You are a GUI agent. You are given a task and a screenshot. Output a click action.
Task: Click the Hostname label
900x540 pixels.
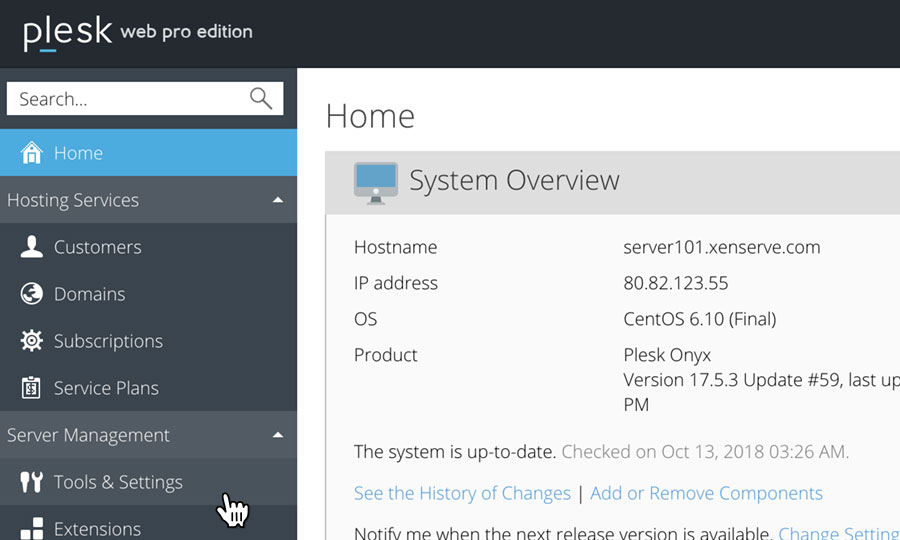pos(395,247)
